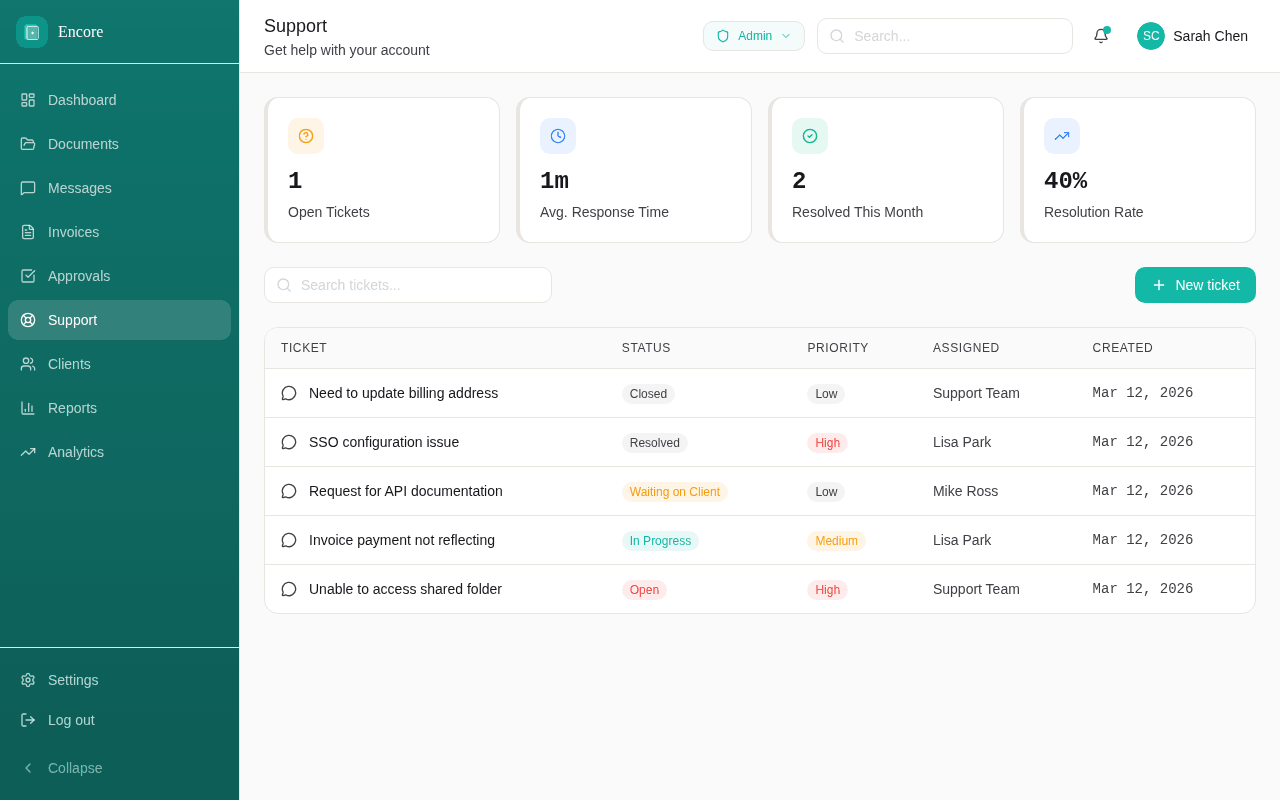Click the SSO configuration issue speech bubble icon

coord(288,442)
